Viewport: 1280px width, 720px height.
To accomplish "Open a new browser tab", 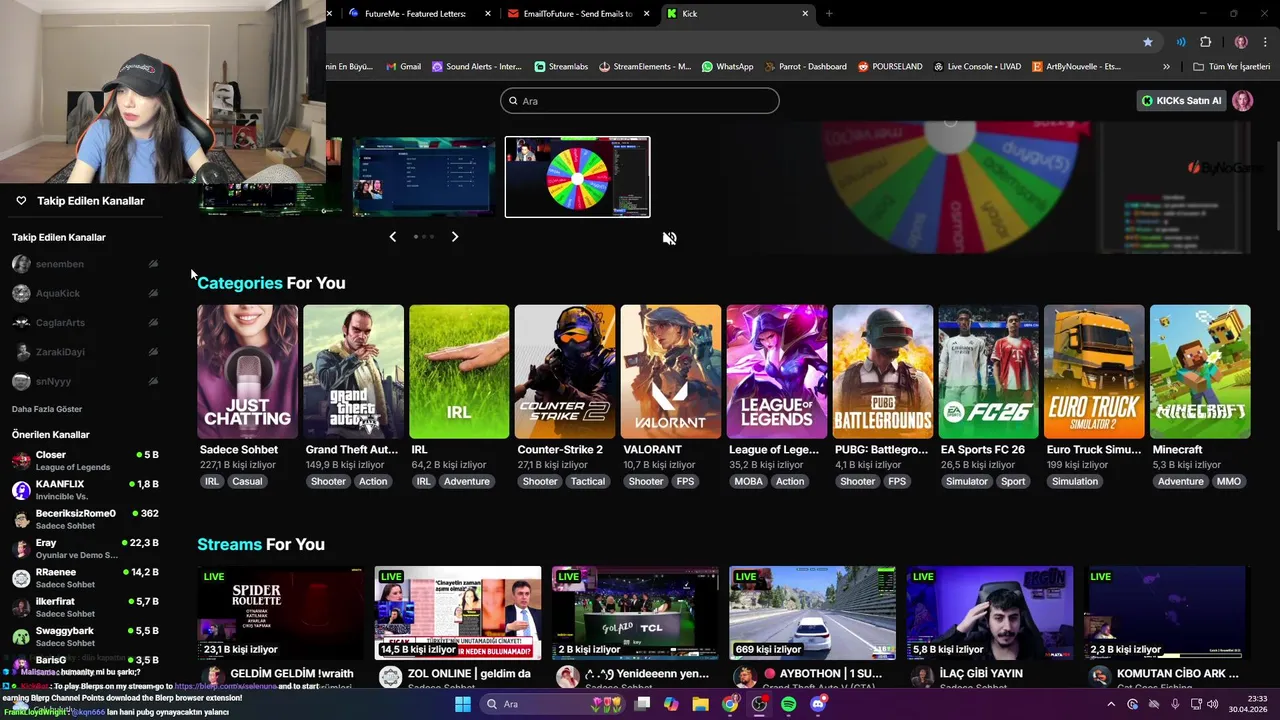I will coord(829,13).
